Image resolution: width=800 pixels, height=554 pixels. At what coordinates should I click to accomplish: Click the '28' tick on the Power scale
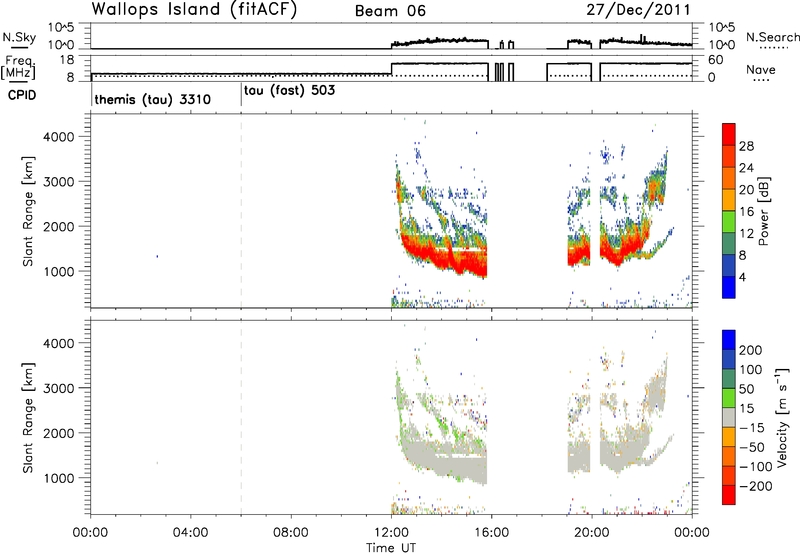pos(746,146)
